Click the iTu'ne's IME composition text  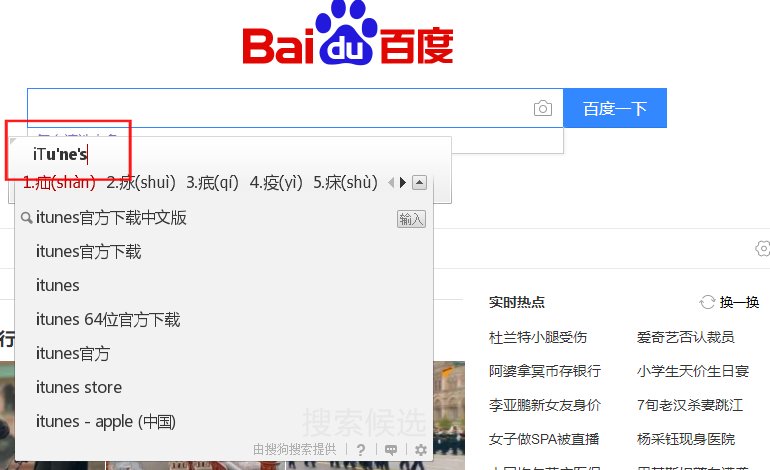[x=60, y=154]
